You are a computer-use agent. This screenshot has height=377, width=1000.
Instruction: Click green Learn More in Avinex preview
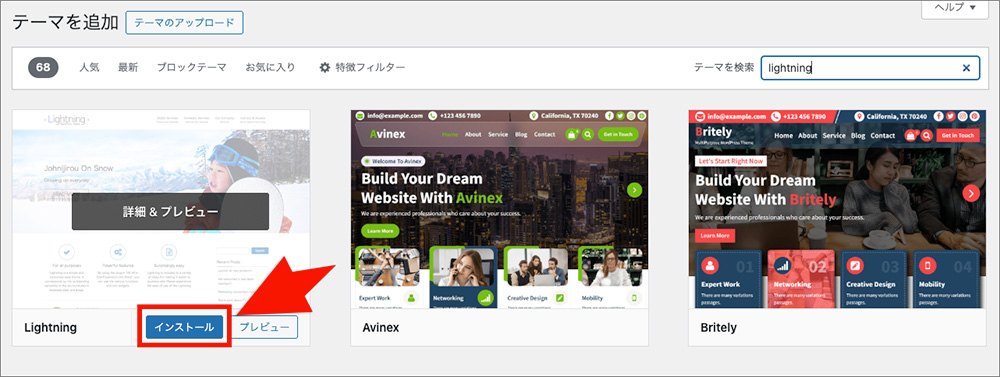(x=380, y=231)
